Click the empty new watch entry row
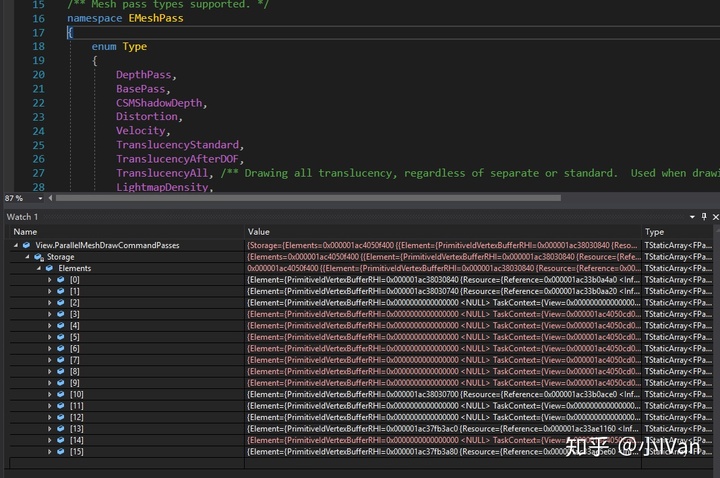The width and height of the screenshot is (720, 478). click(127, 463)
